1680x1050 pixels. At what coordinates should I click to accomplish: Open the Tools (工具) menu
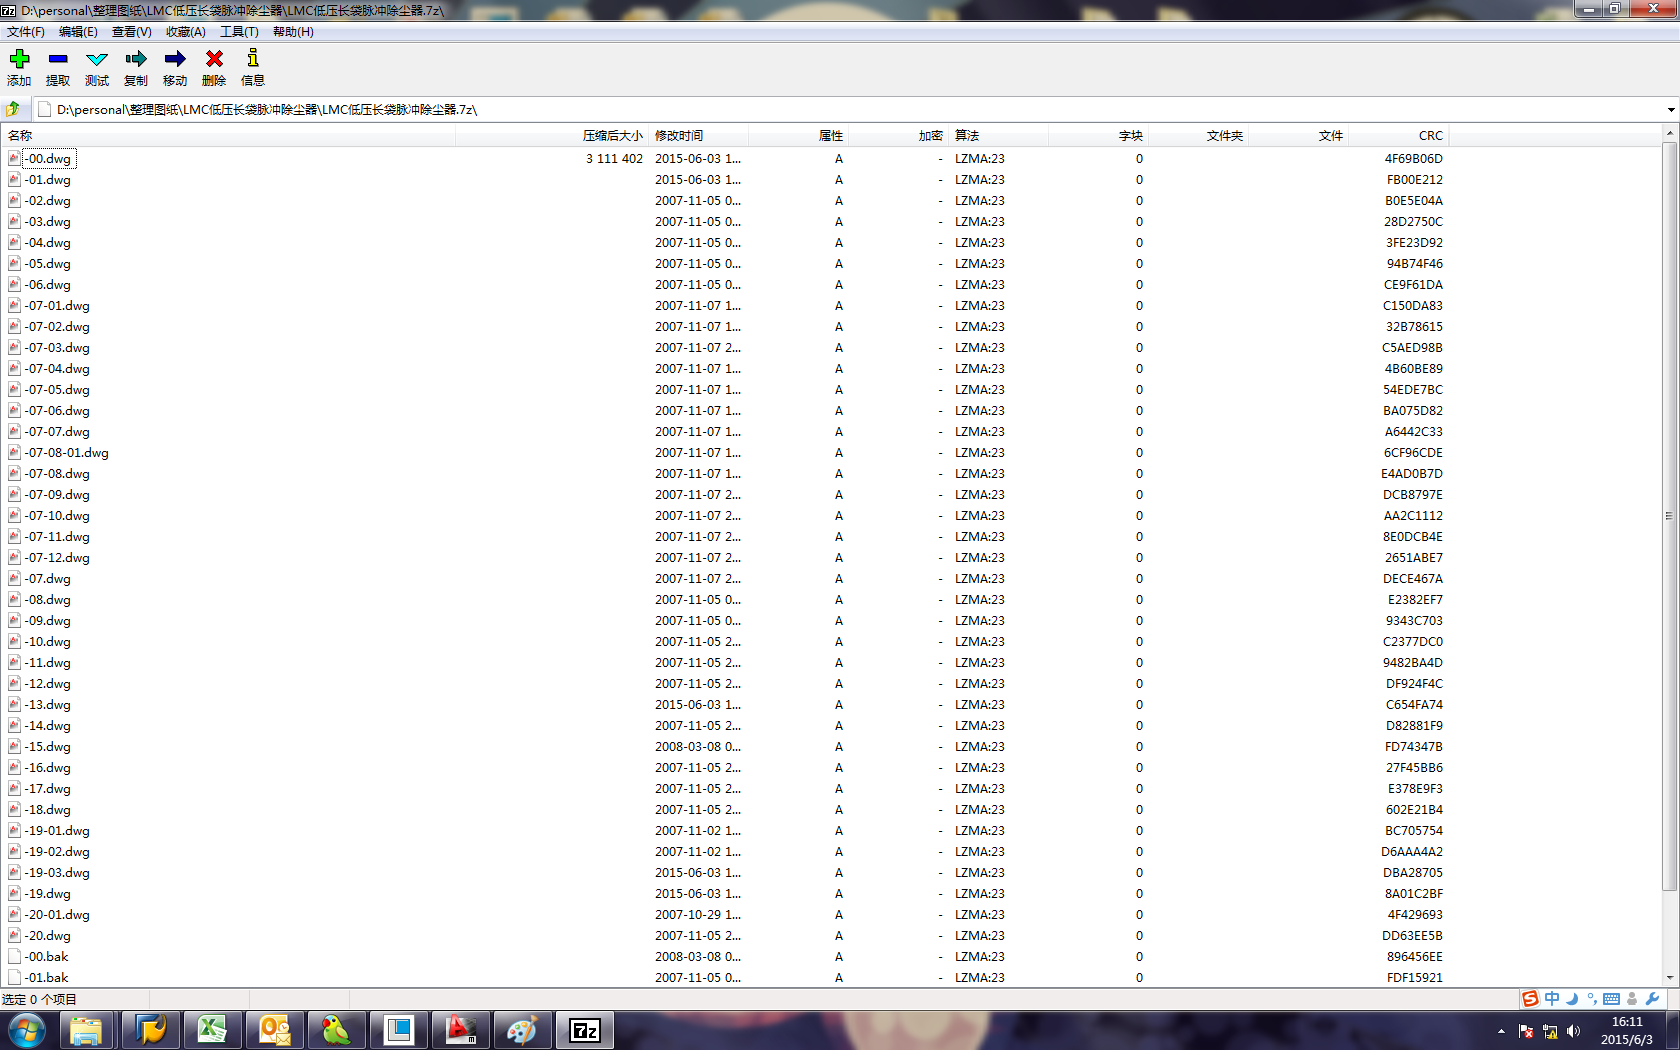(x=239, y=32)
